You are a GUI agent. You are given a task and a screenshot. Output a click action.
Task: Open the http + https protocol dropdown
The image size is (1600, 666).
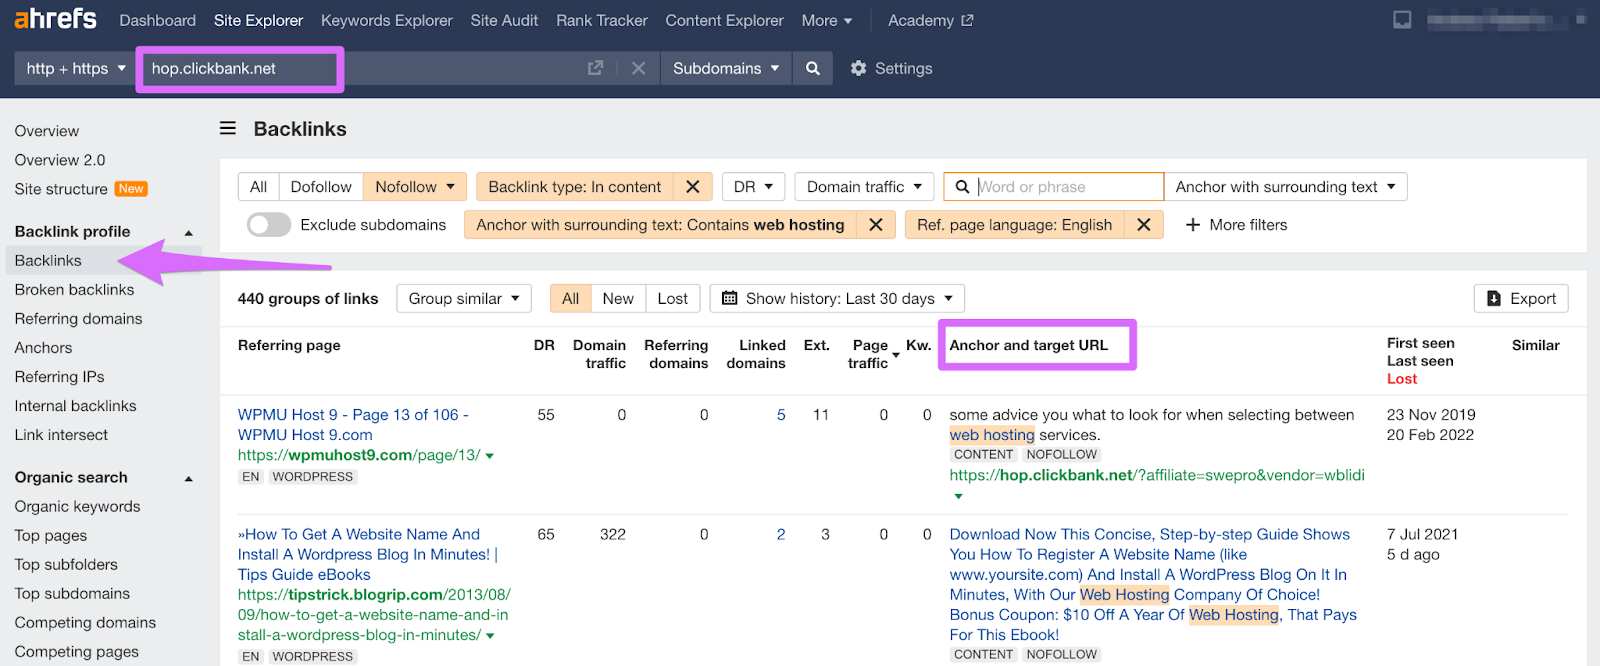[76, 68]
